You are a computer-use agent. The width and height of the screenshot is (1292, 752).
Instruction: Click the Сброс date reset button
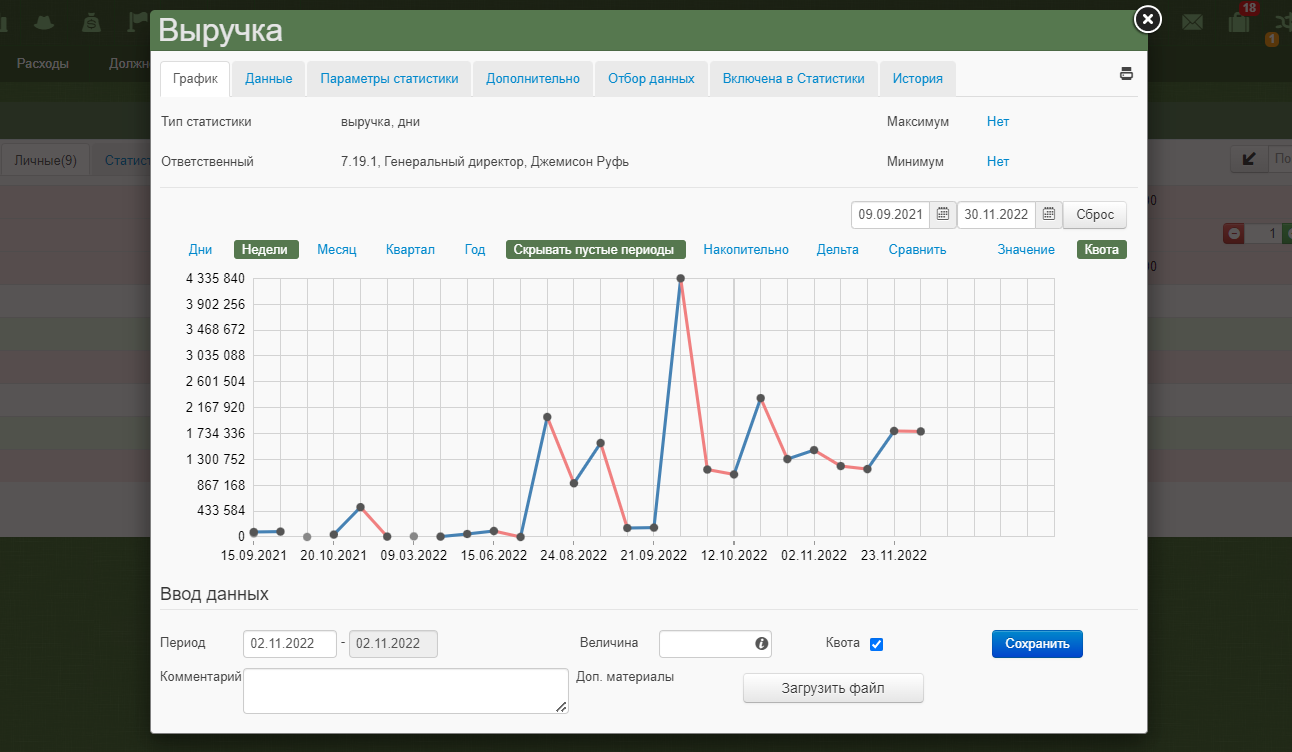[1095, 215]
